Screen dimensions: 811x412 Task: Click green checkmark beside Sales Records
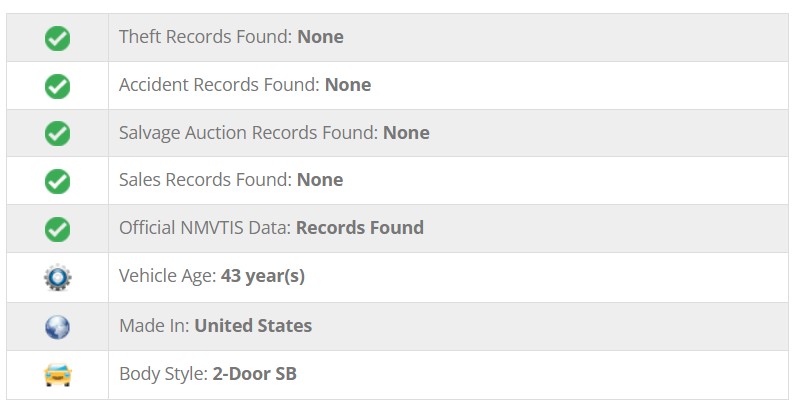pos(57,181)
